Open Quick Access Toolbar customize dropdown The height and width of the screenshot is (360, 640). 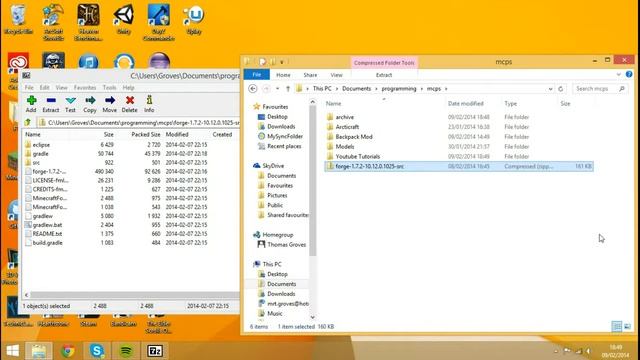(282, 62)
